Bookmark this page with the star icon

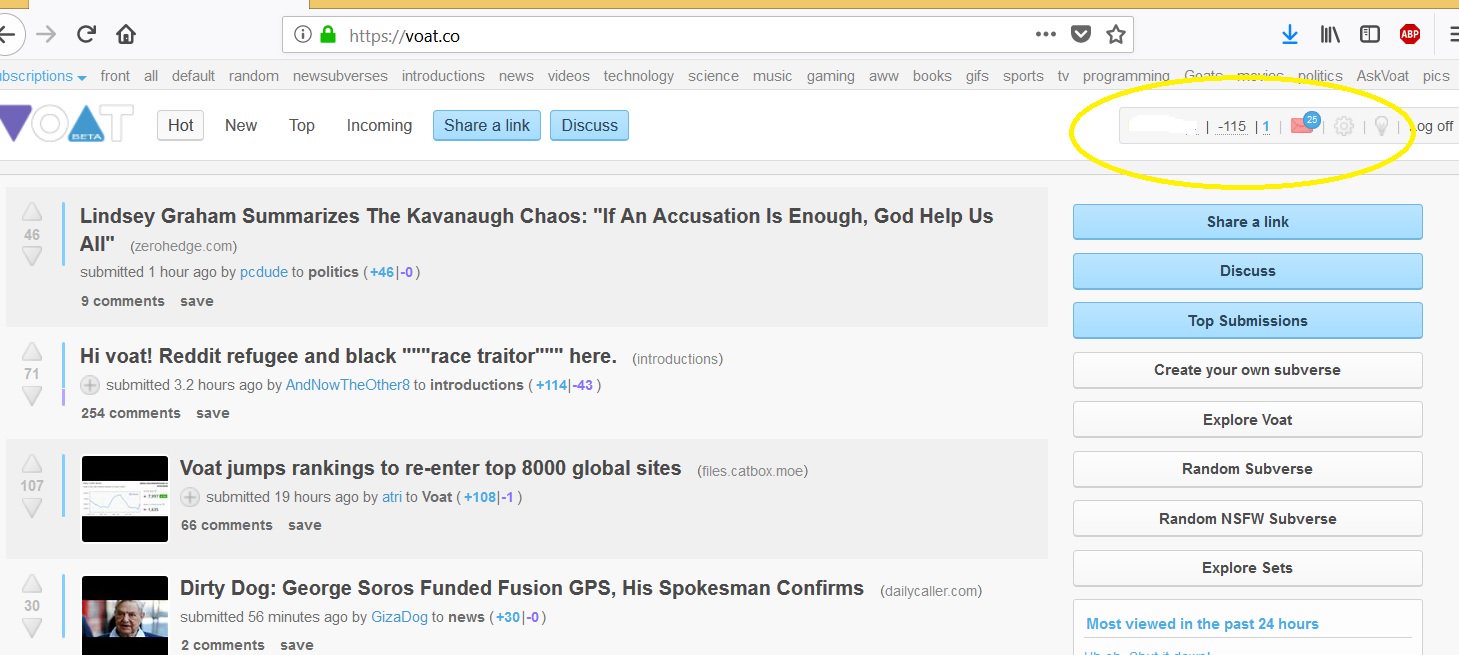tap(1116, 34)
